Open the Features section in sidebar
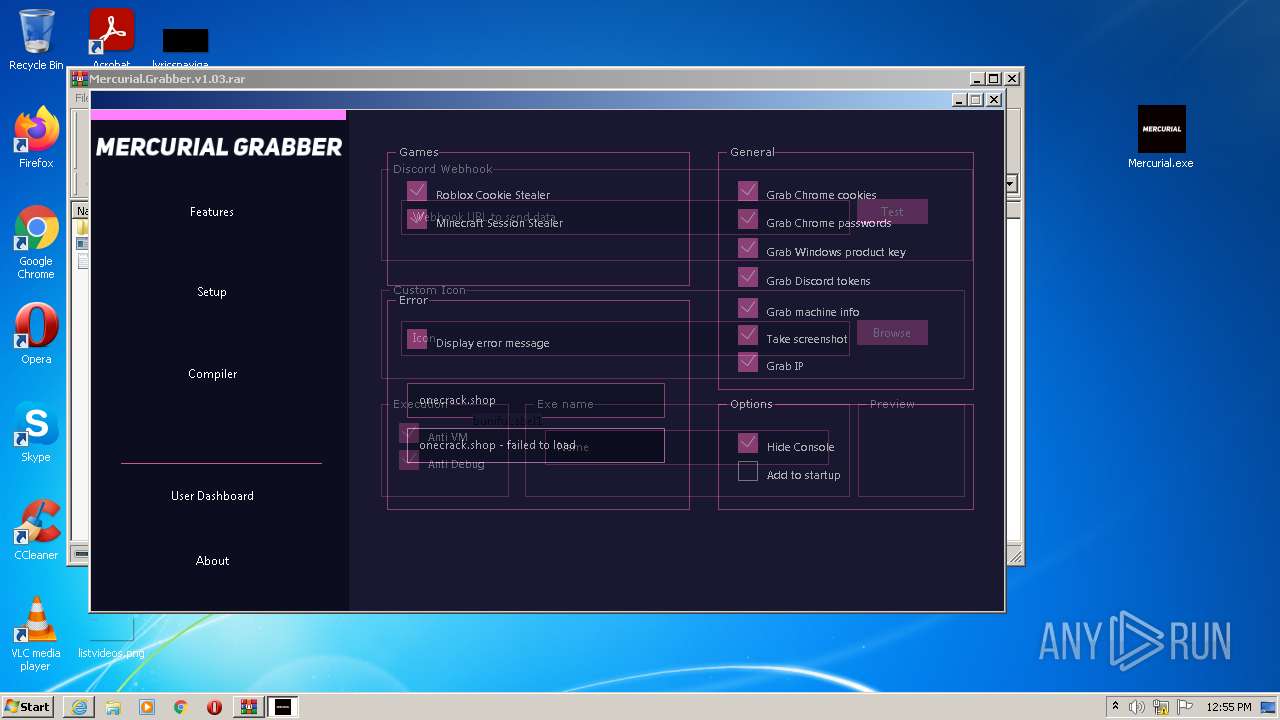 pyautogui.click(x=212, y=212)
